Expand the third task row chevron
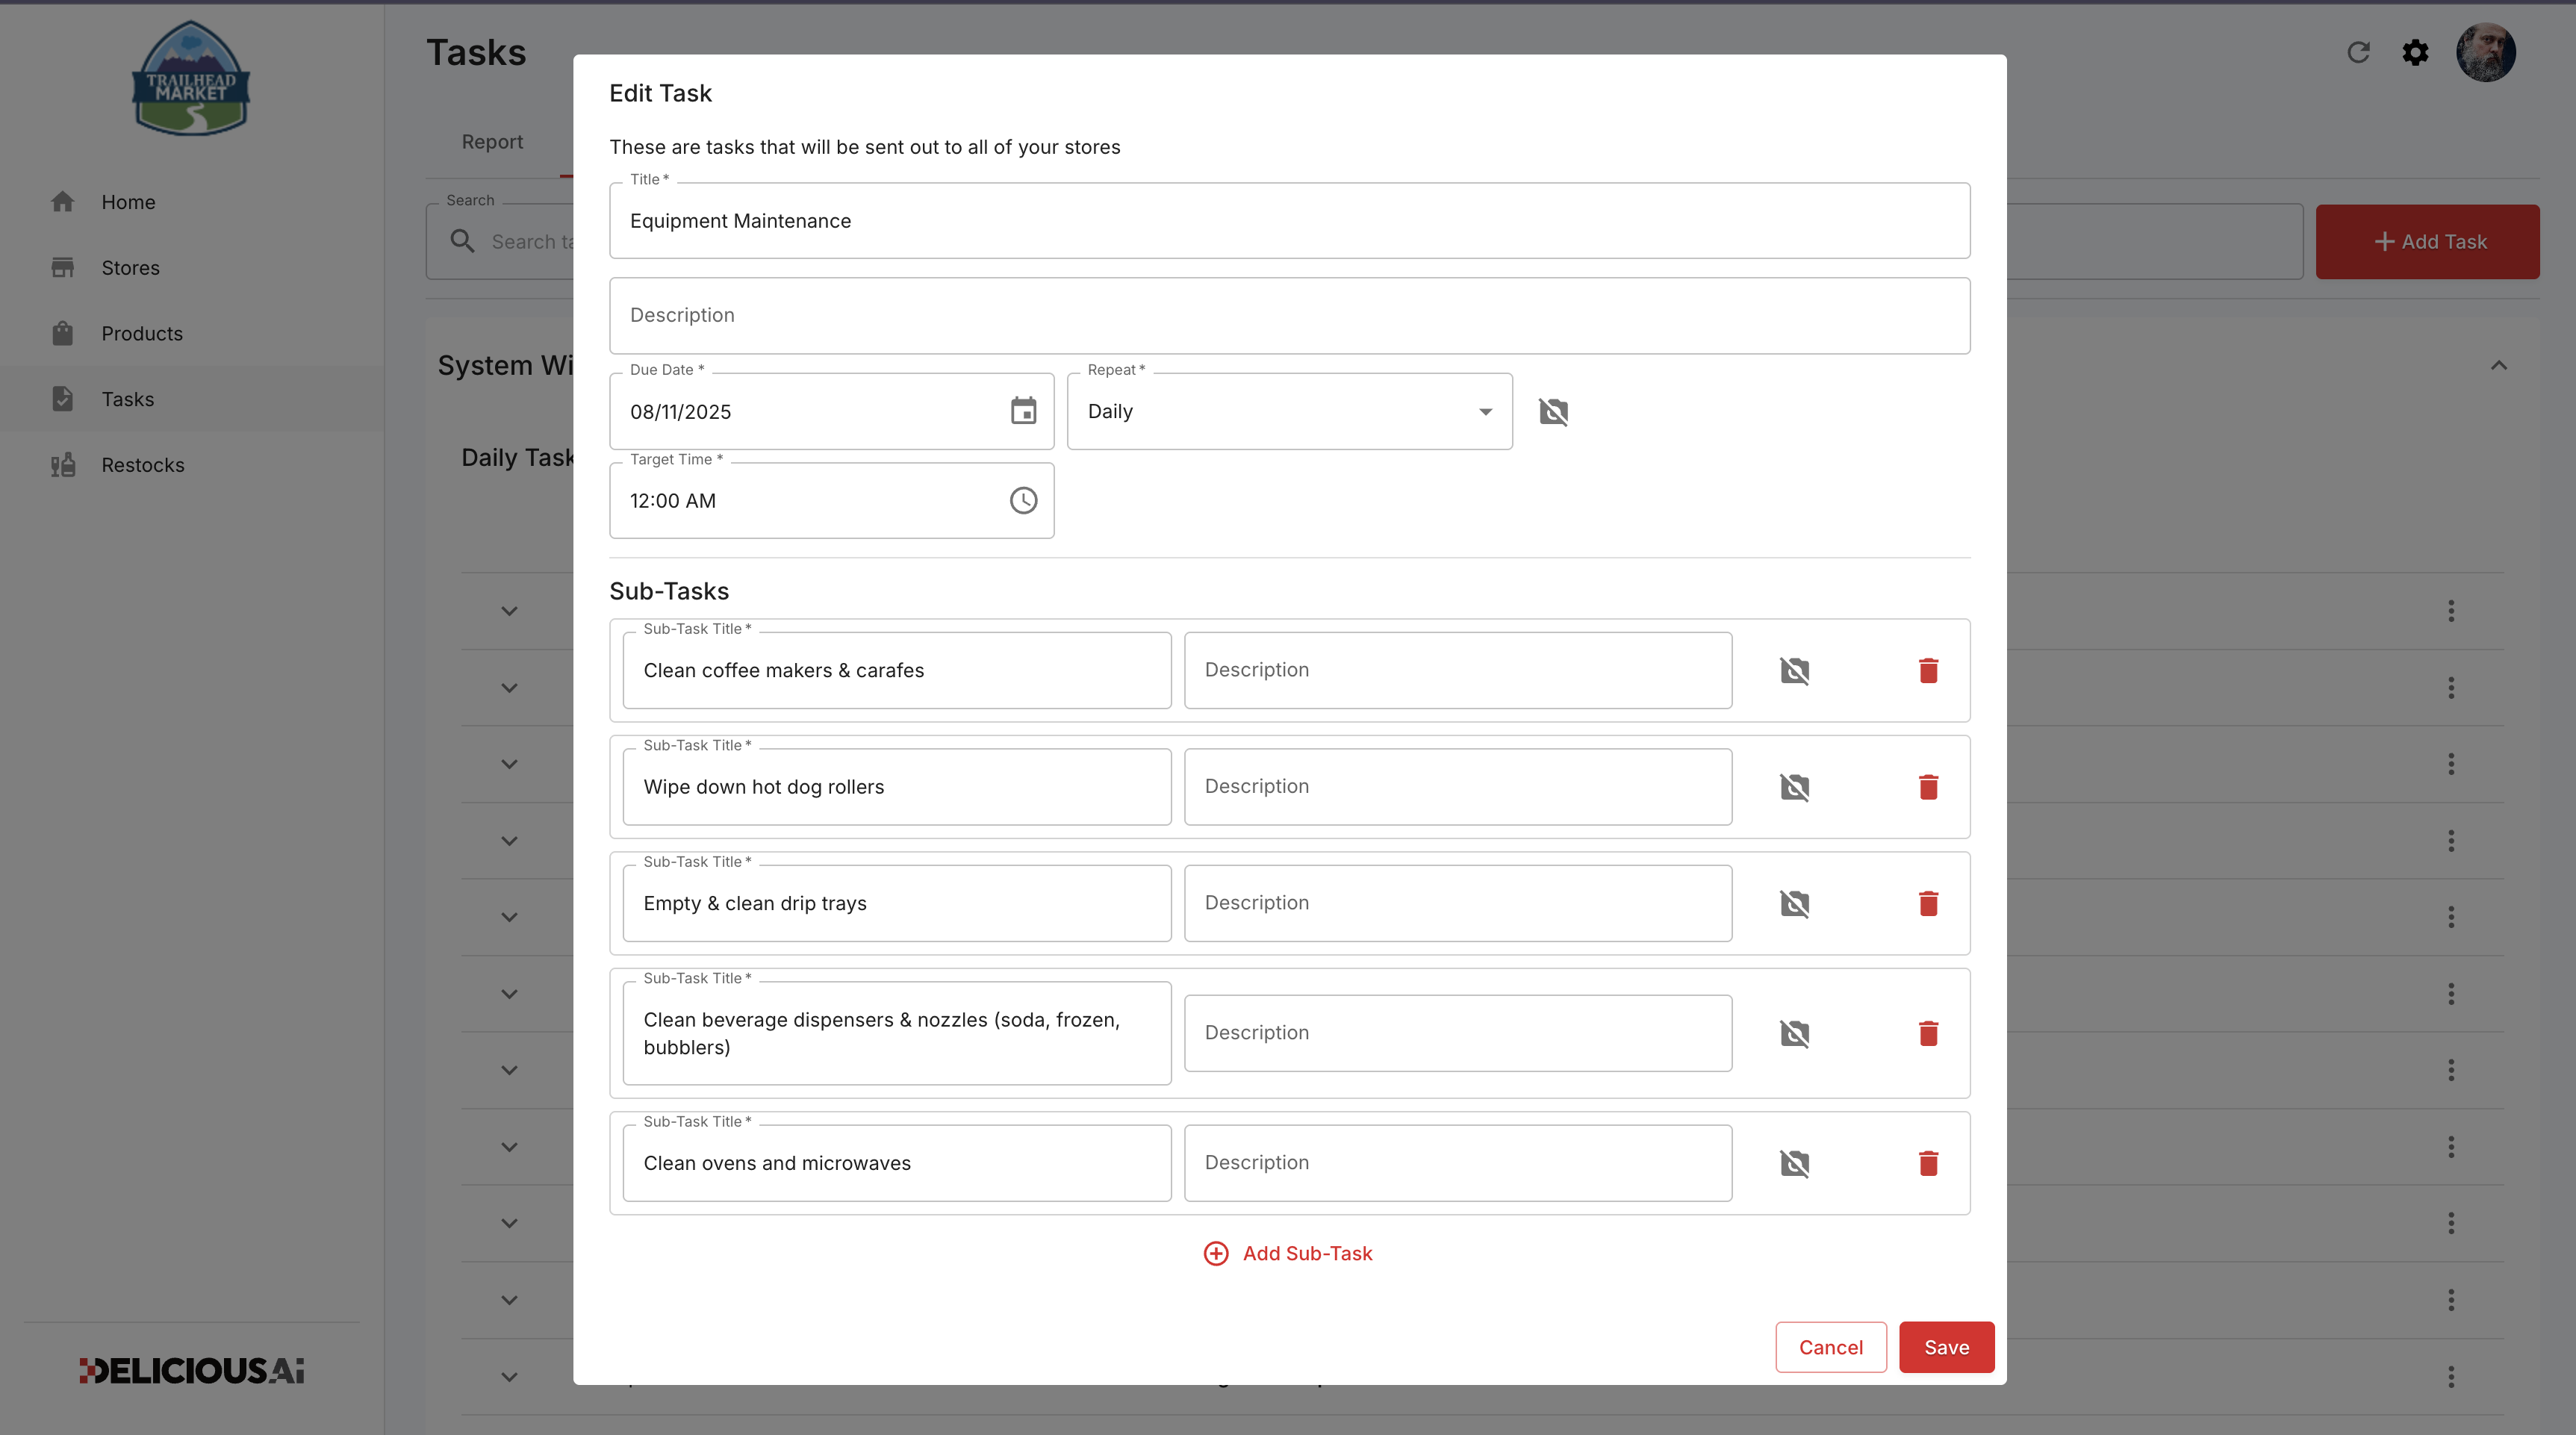The image size is (2576, 1435). (509, 764)
